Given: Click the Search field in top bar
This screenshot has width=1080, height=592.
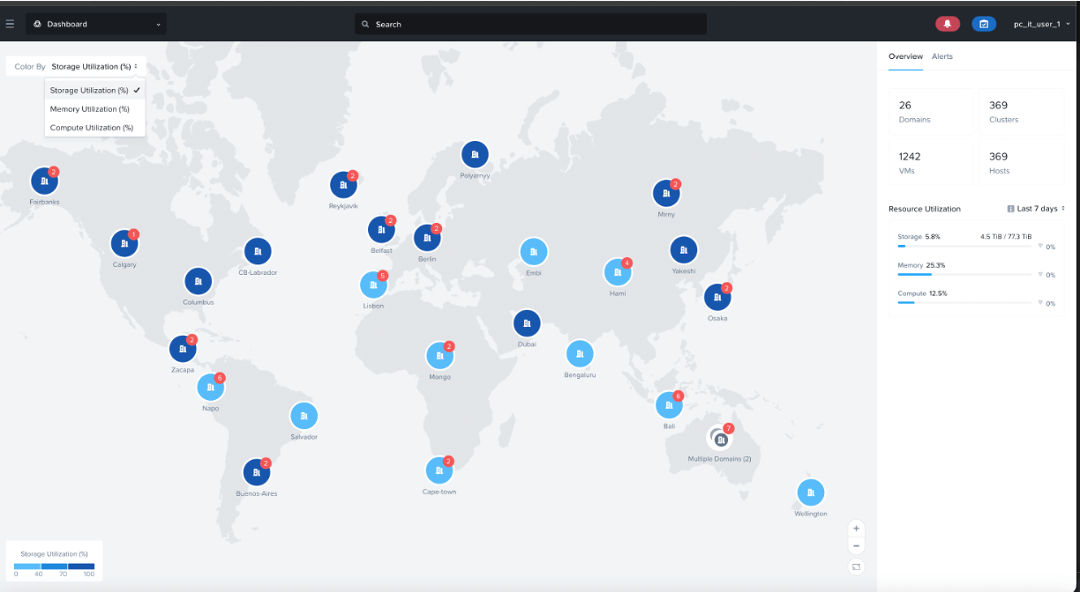Looking at the screenshot, I should pos(530,22).
